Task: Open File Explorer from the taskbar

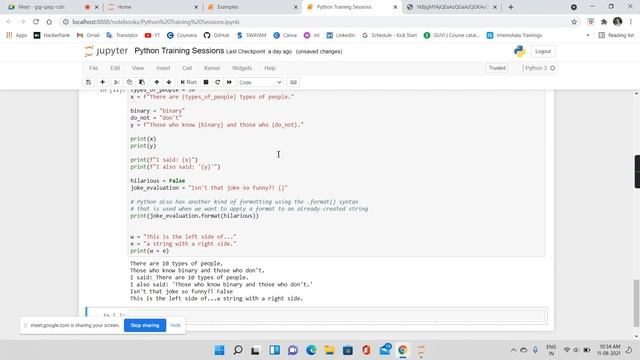Action: tap(329, 350)
